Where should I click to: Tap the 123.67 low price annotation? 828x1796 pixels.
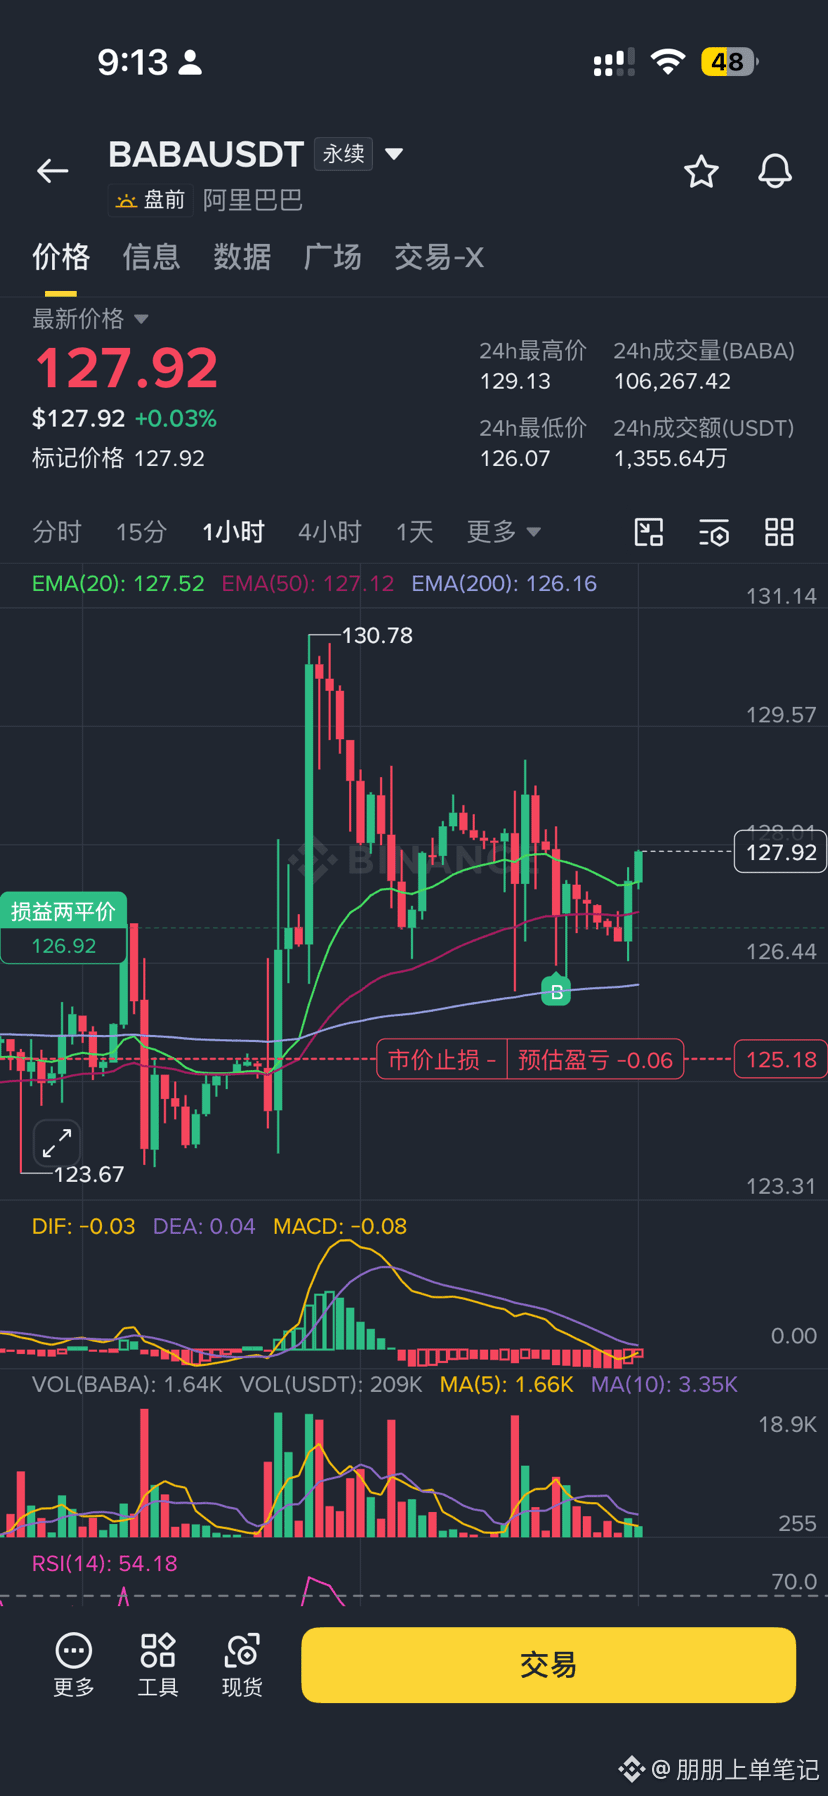coord(89,1174)
